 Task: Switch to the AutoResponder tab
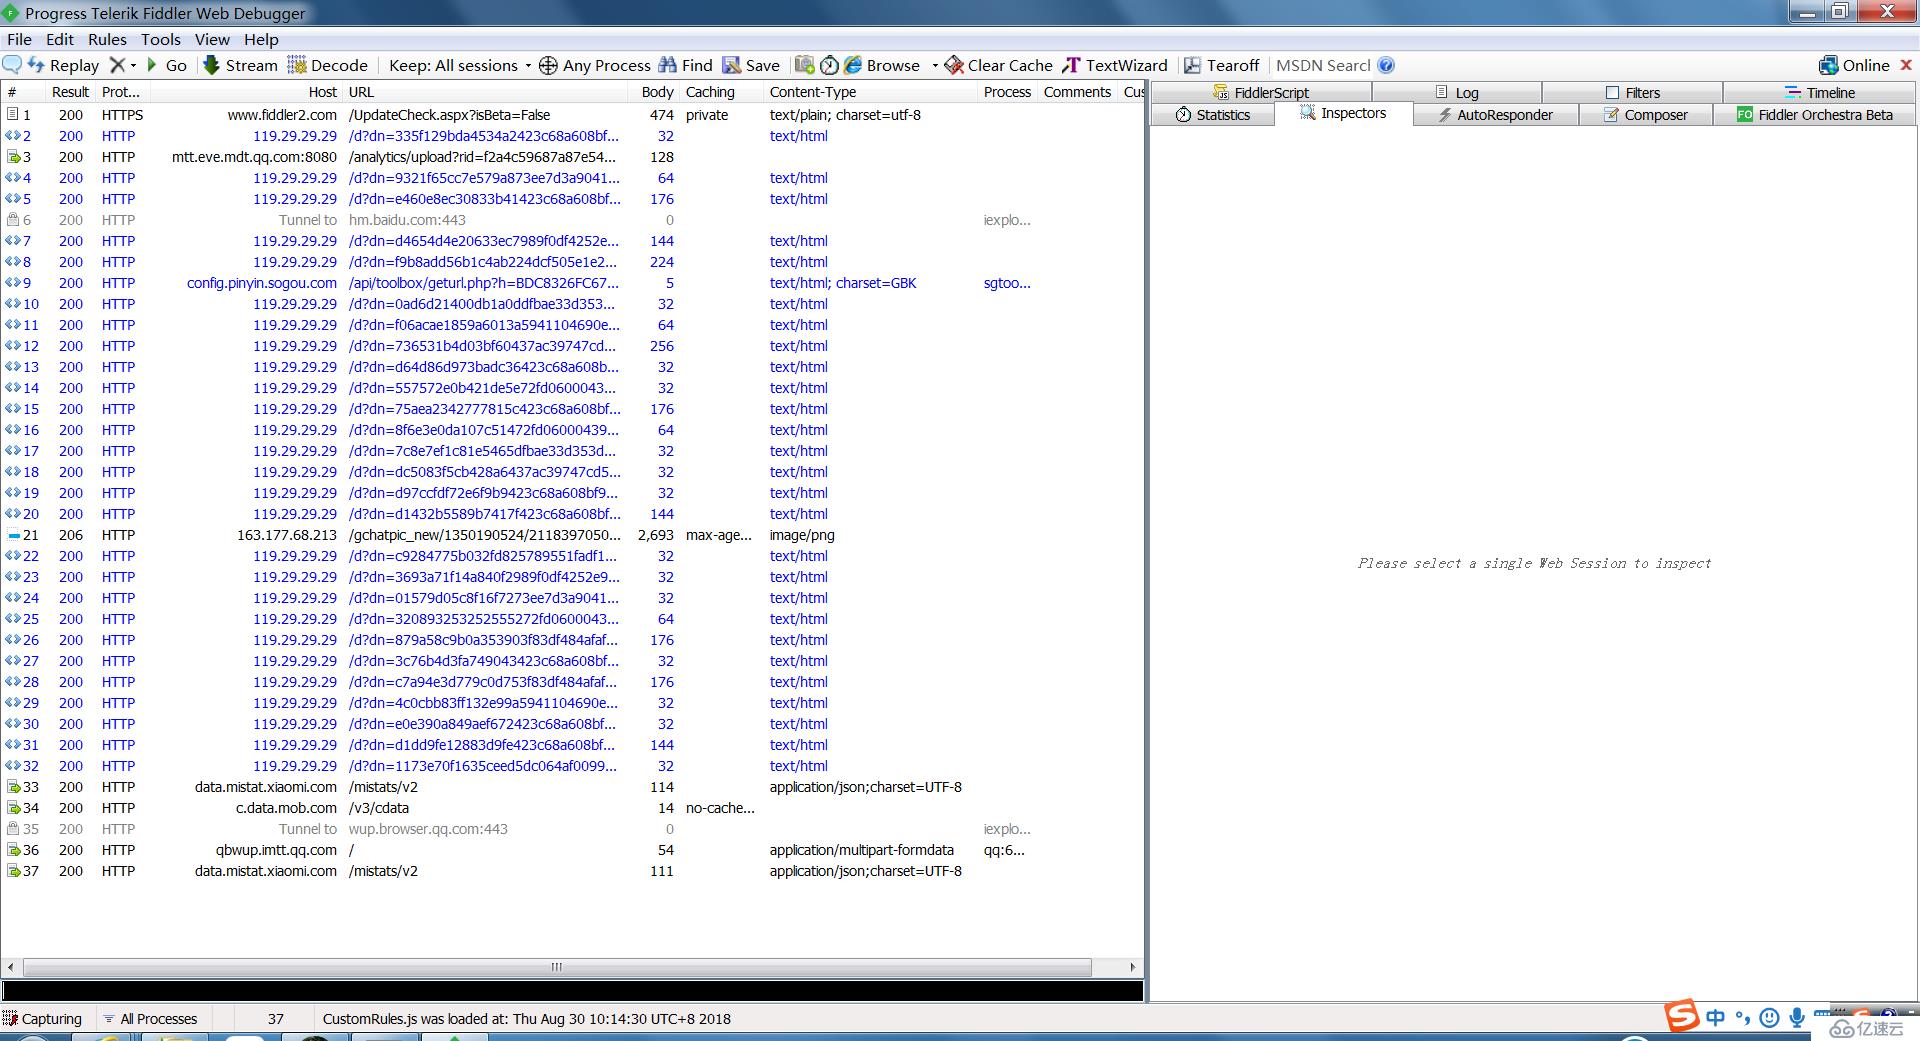point(1496,114)
